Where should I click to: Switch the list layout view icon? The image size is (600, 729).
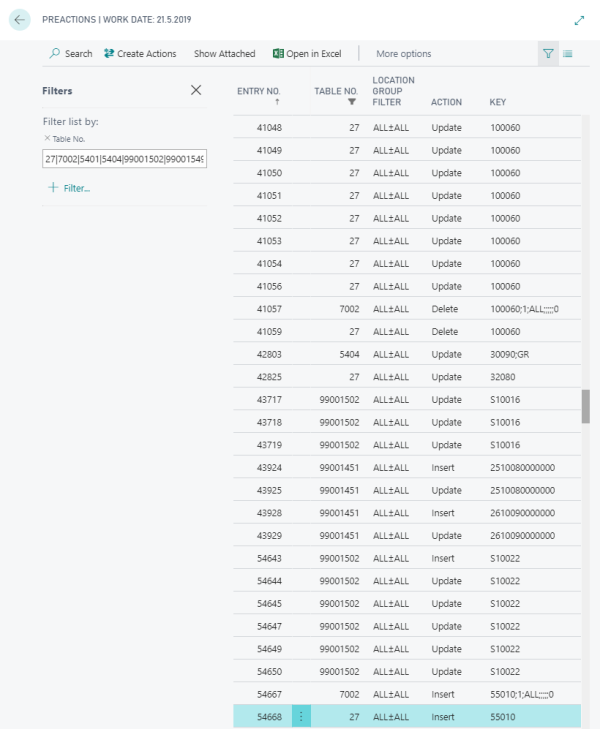pos(568,54)
